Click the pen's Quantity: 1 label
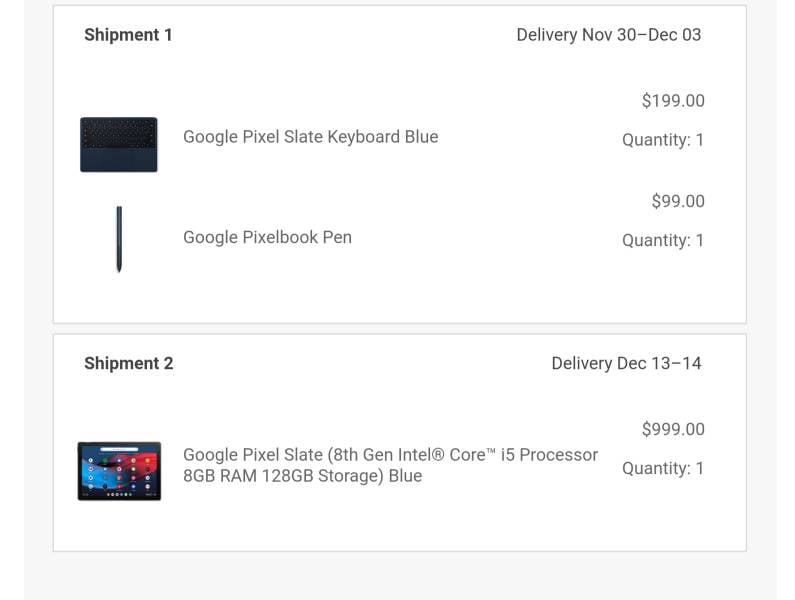795x600 pixels. (x=663, y=240)
